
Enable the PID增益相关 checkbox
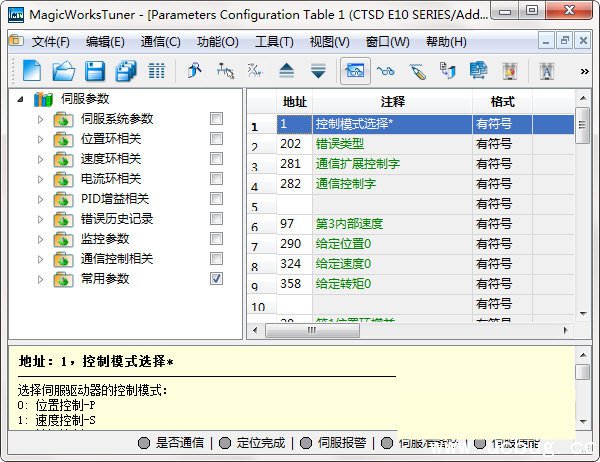click(x=216, y=199)
